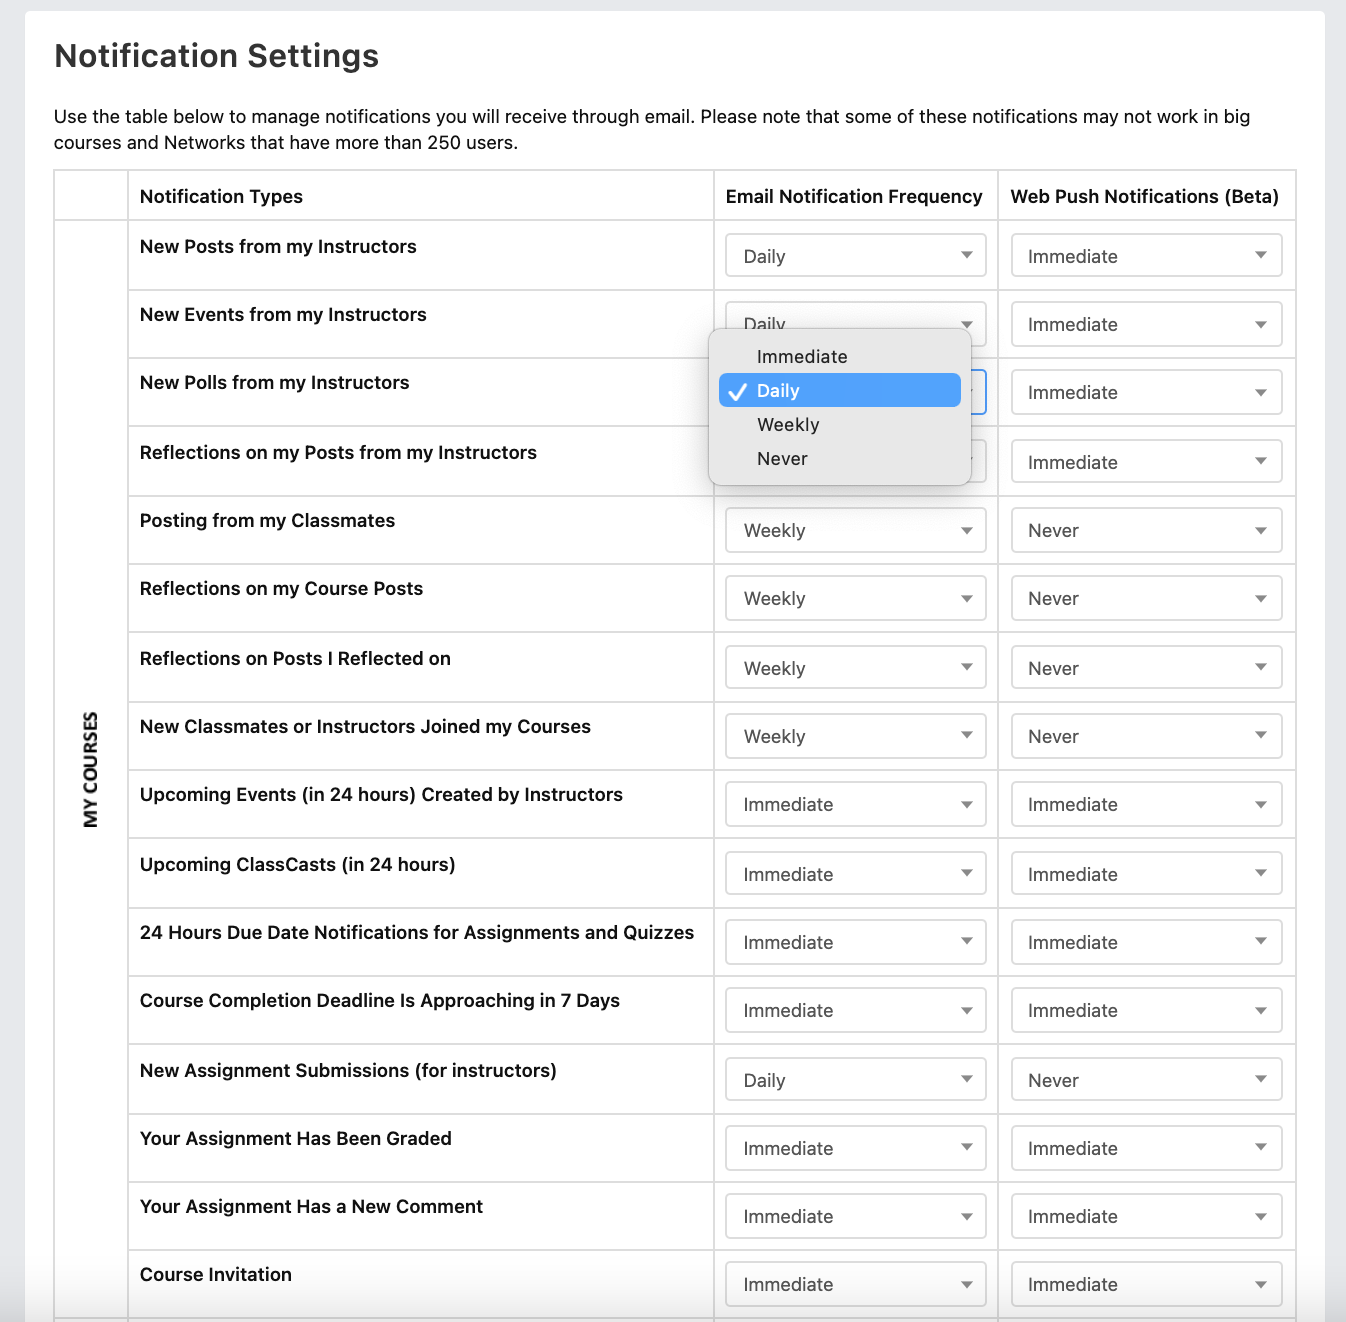Image resolution: width=1346 pixels, height=1322 pixels.
Task: Open email frequency dropdown for Posting from my Classmates
Action: pyautogui.click(x=856, y=530)
